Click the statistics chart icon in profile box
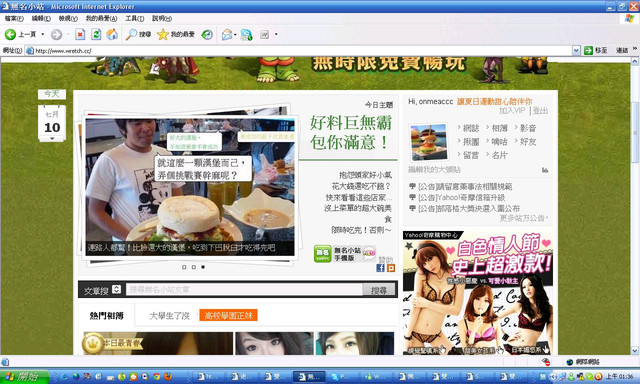 545,170
